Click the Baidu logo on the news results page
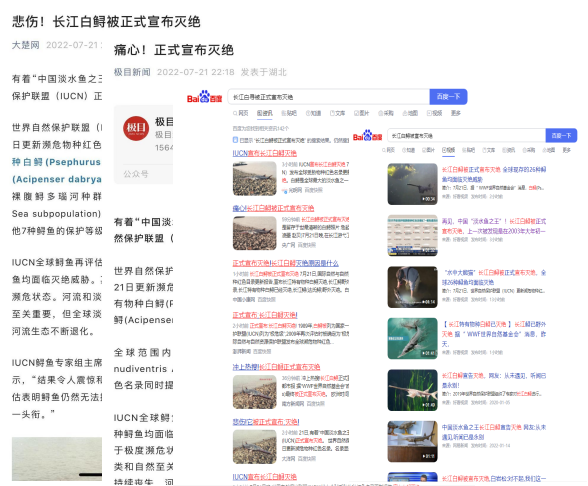Image resolution: width=588 pixels, height=486 pixels. coord(204,97)
